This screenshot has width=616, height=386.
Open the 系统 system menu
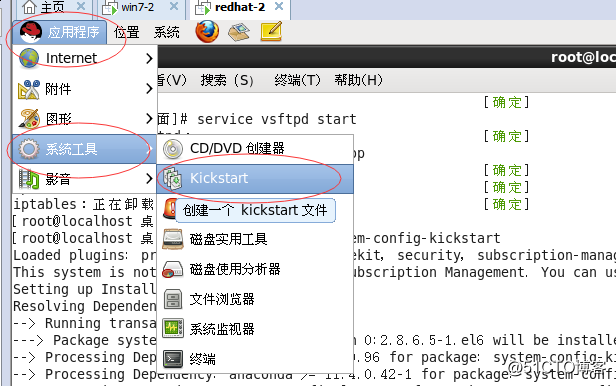[167, 32]
